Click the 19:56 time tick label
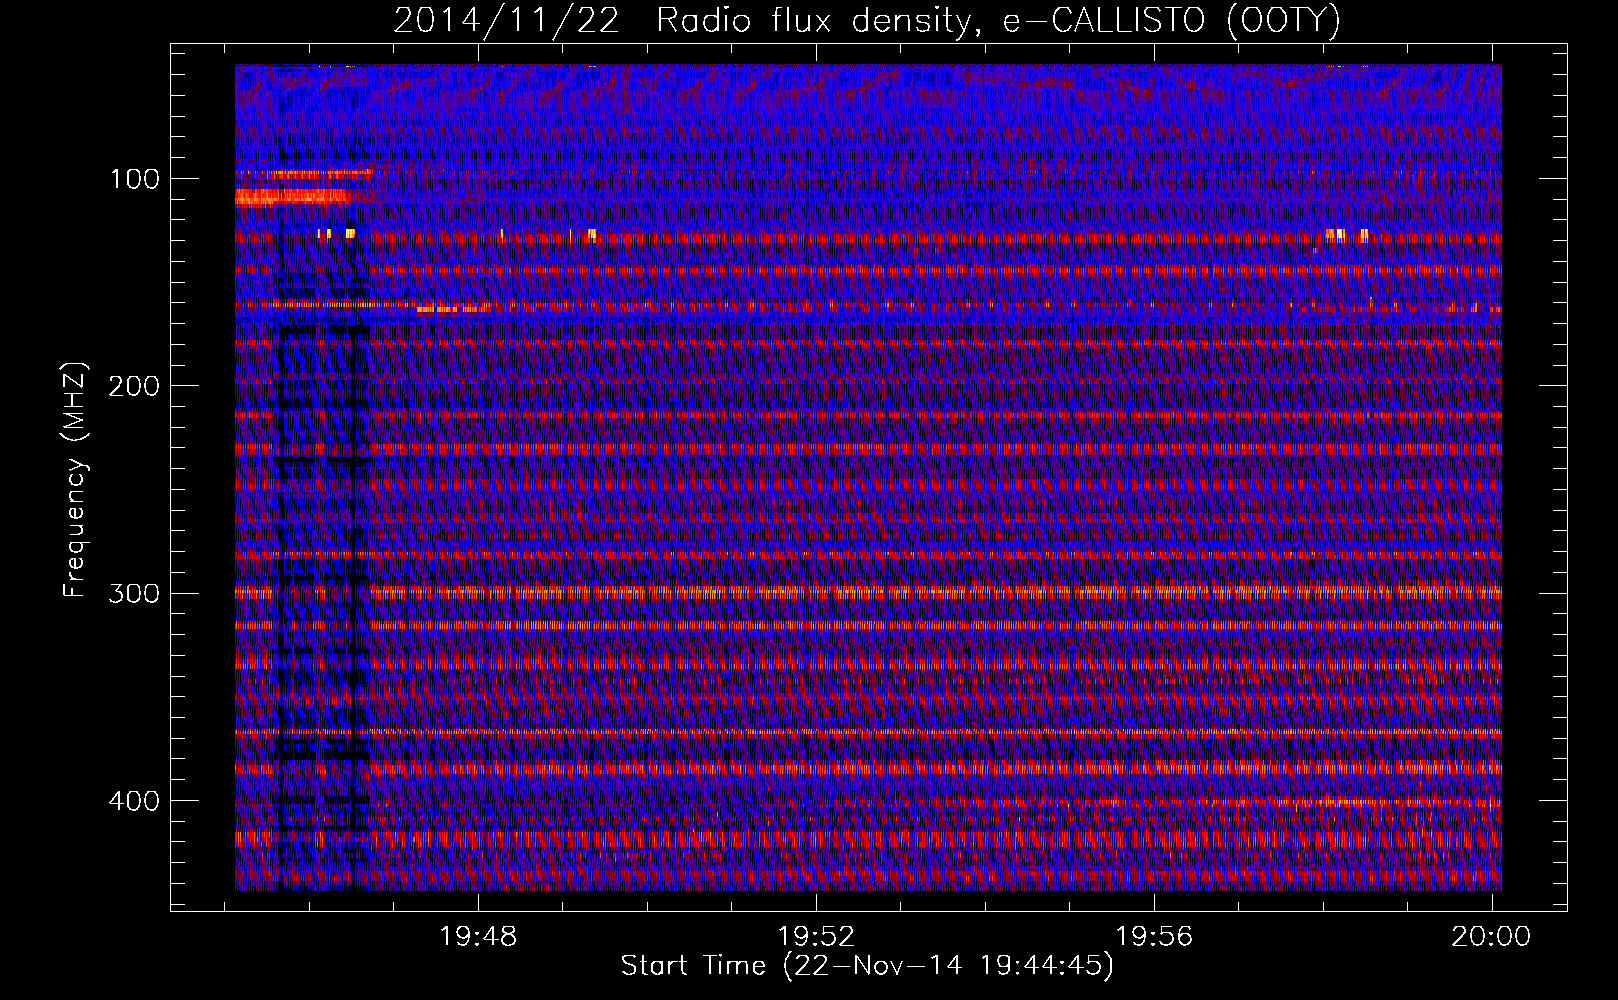 pyautogui.click(x=1155, y=937)
